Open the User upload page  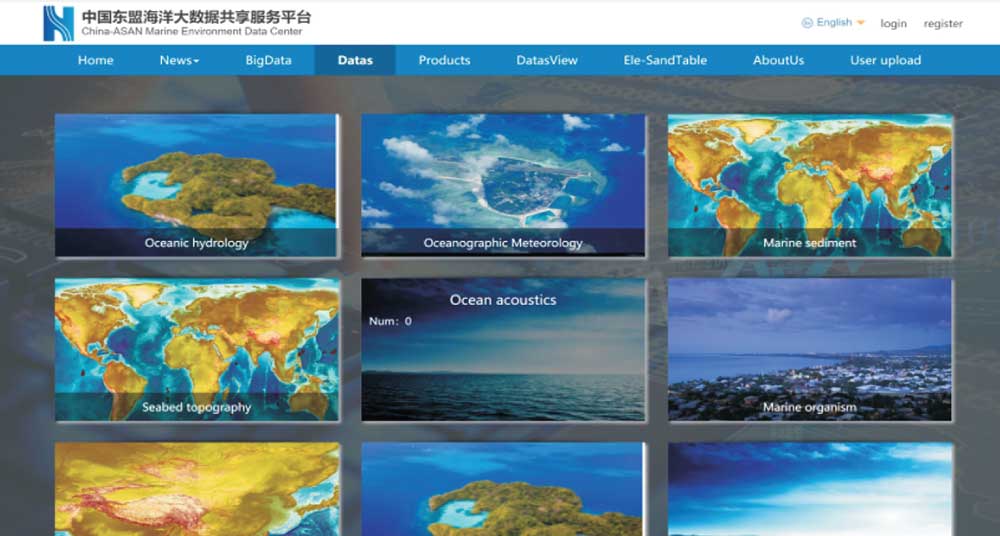pyautogui.click(x=886, y=61)
